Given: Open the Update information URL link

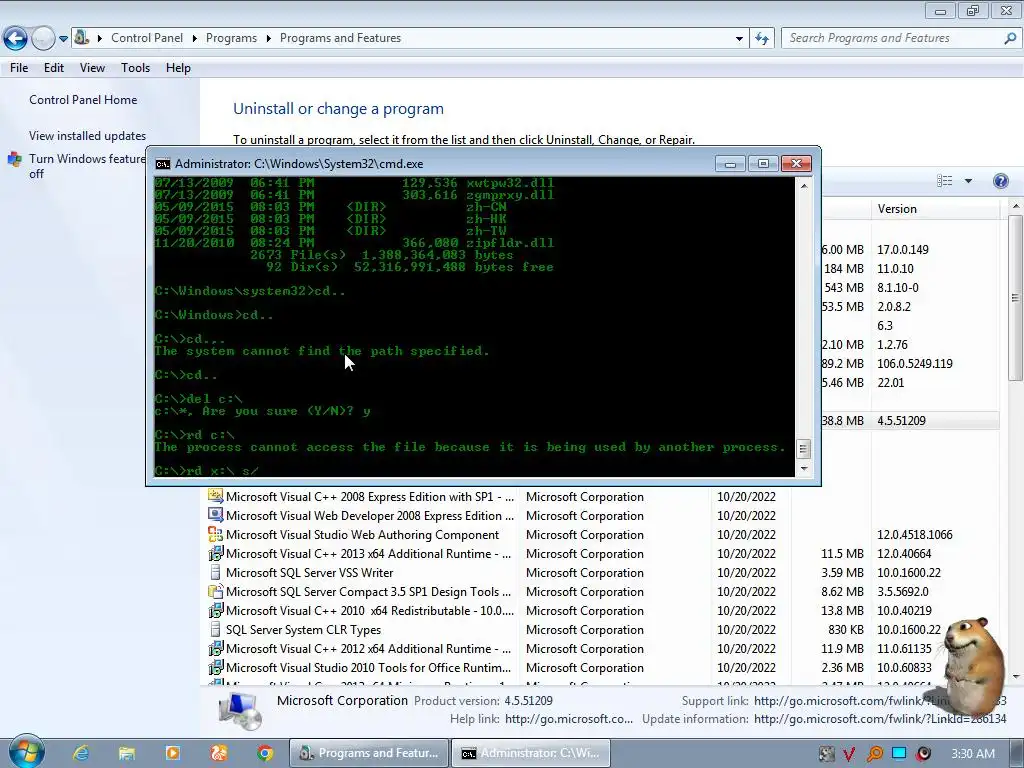Looking at the screenshot, I should click(880, 719).
